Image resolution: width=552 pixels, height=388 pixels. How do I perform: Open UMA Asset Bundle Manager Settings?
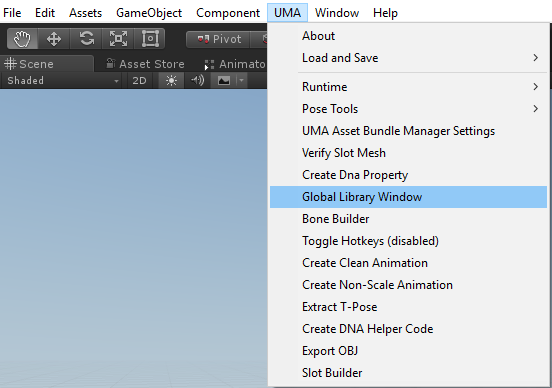[408, 131]
